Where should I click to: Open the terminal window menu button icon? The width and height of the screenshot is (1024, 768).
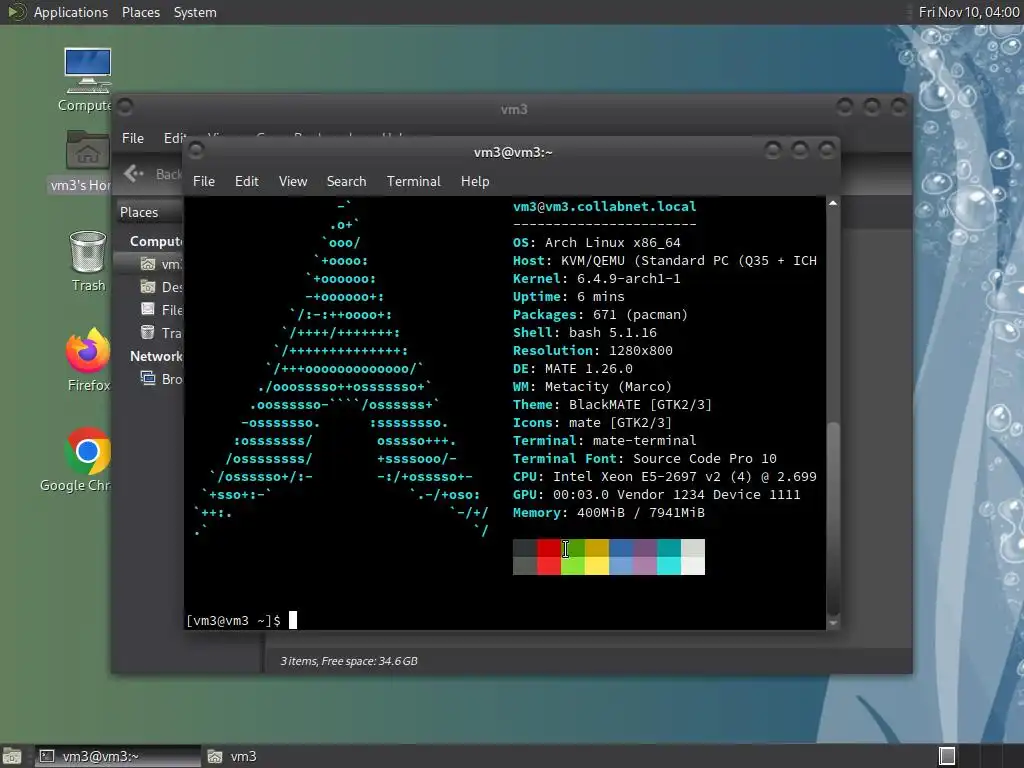[x=195, y=151]
